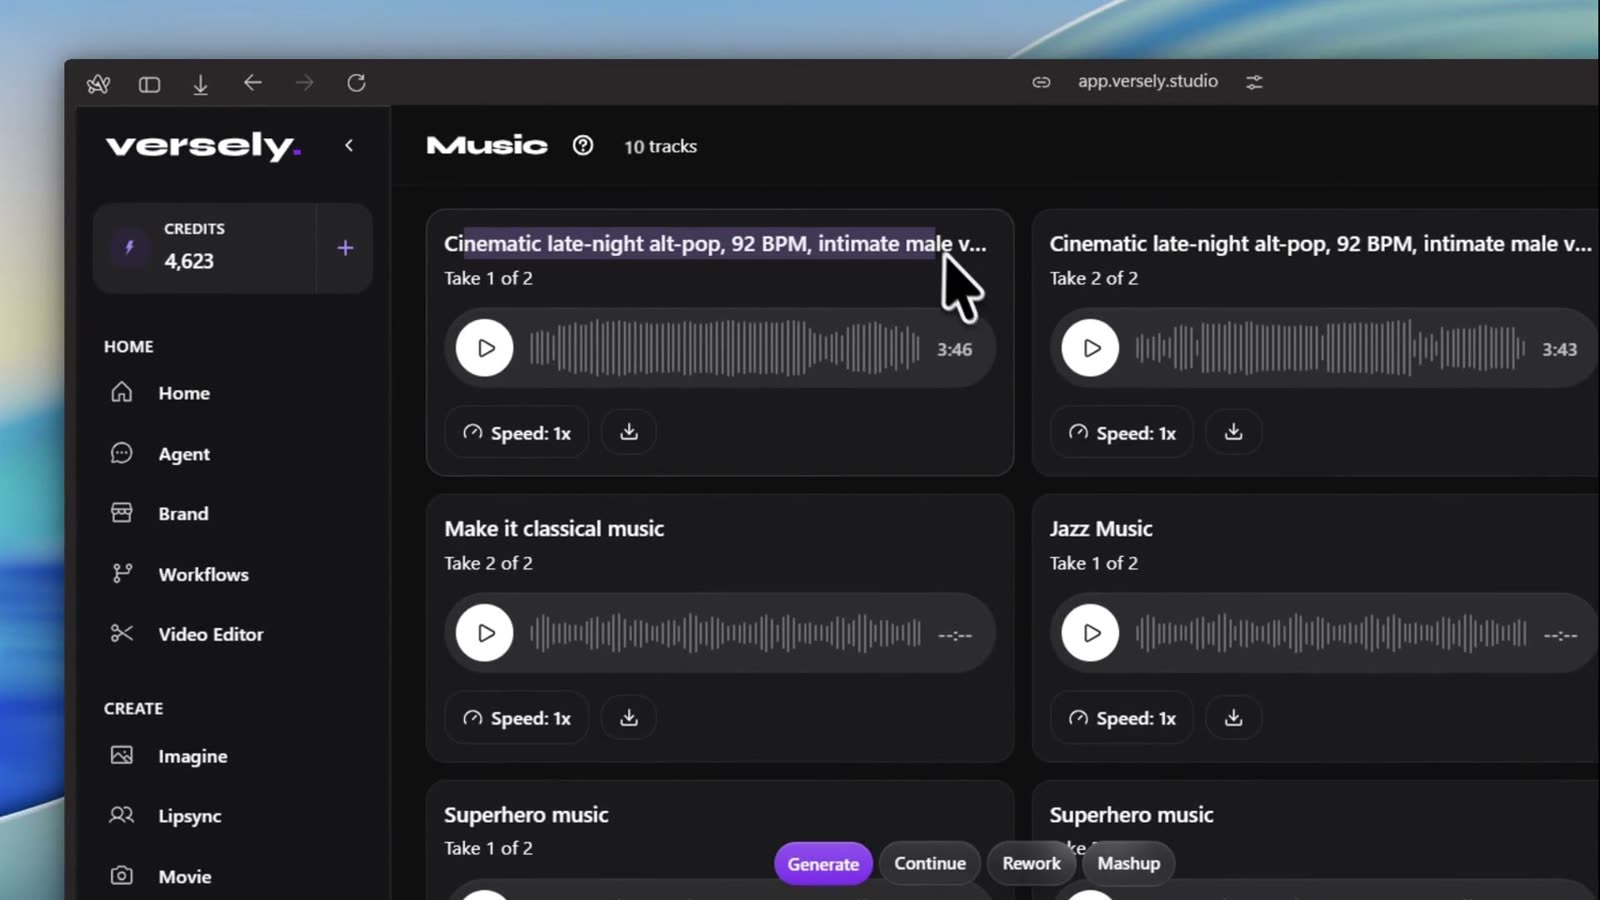Screen dimensions: 1600x900
Task: Play the Cinematic Take 2 of 2 track
Action: click(1090, 348)
